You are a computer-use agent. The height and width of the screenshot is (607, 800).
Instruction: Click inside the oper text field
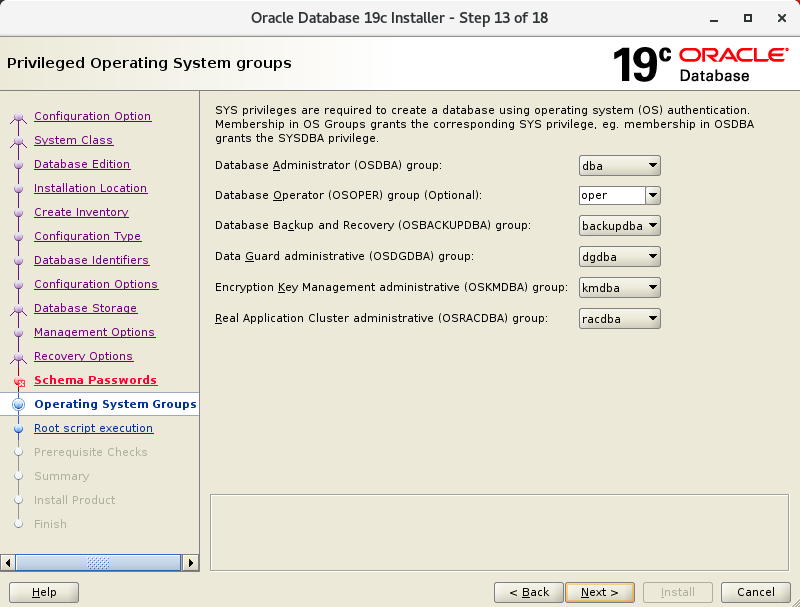tap(612, 195)
